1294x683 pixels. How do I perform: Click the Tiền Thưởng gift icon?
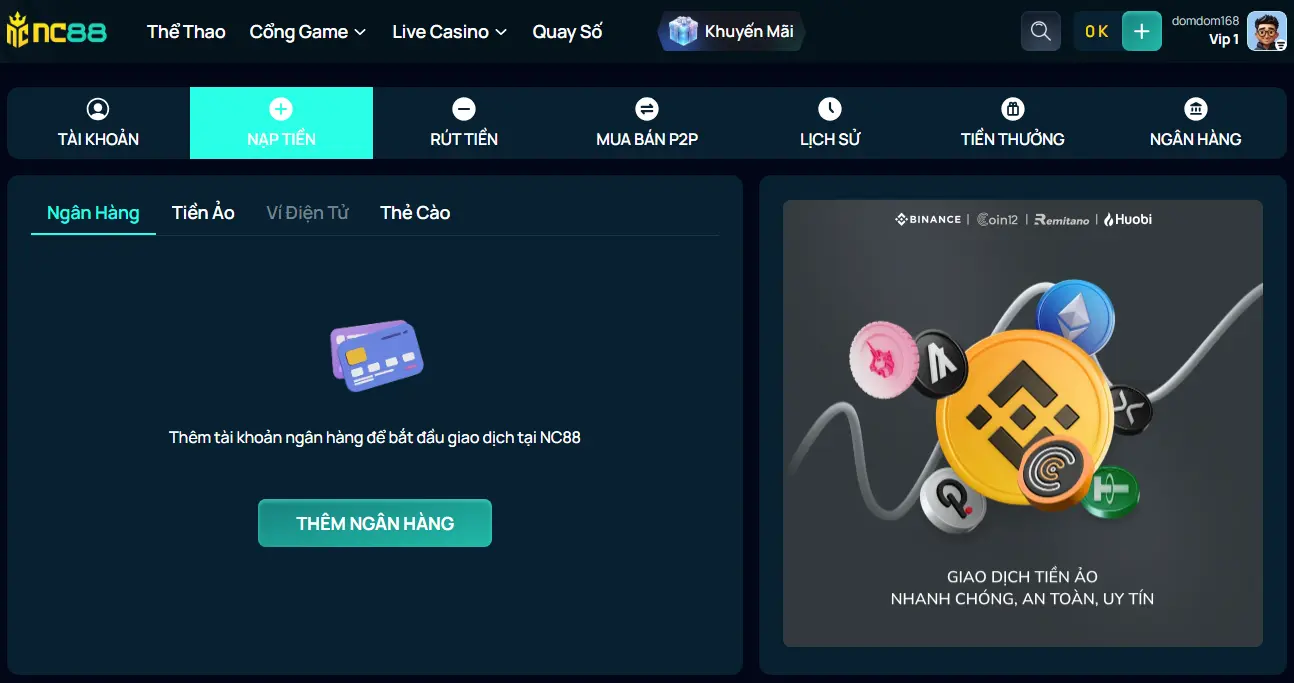click(x=1013, y=109)
